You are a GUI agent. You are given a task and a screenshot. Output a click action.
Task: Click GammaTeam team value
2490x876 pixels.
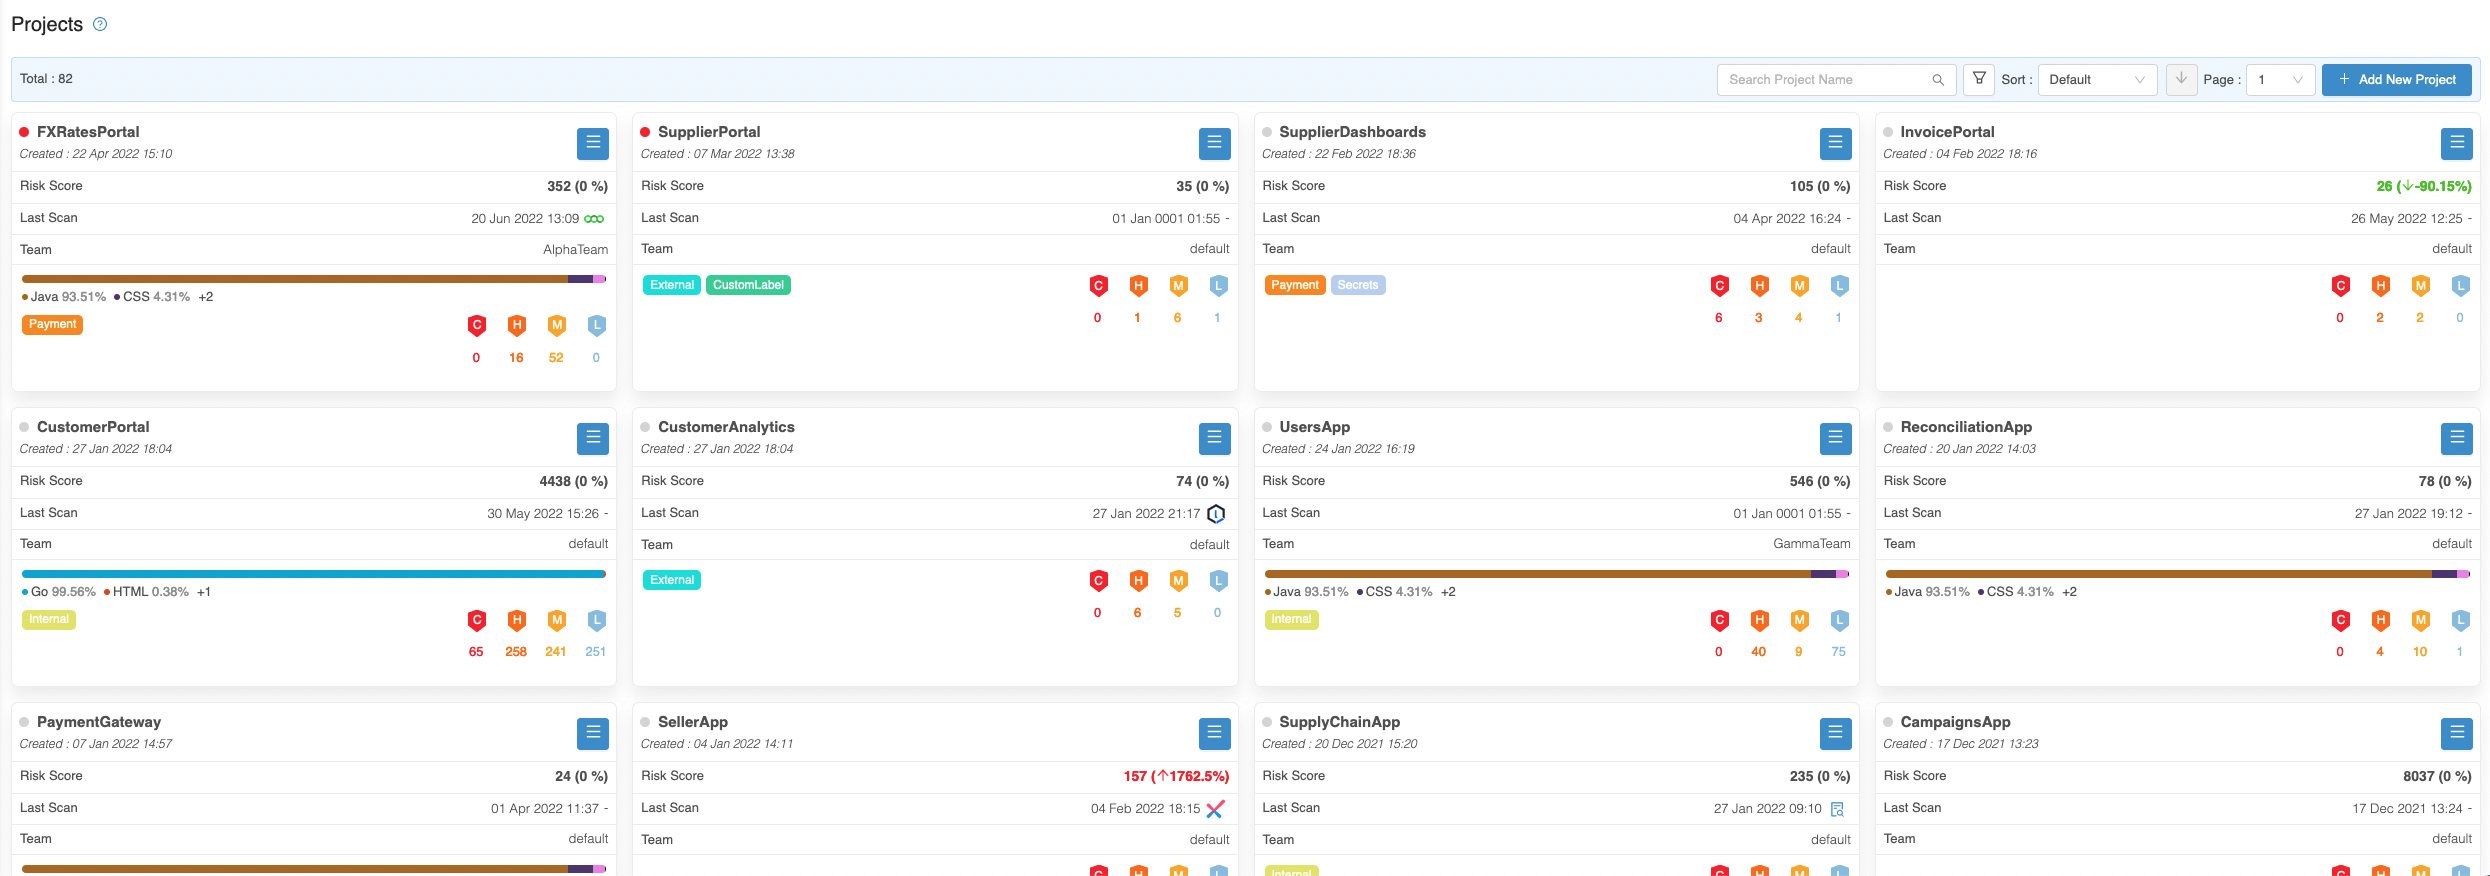(1811, 544)
